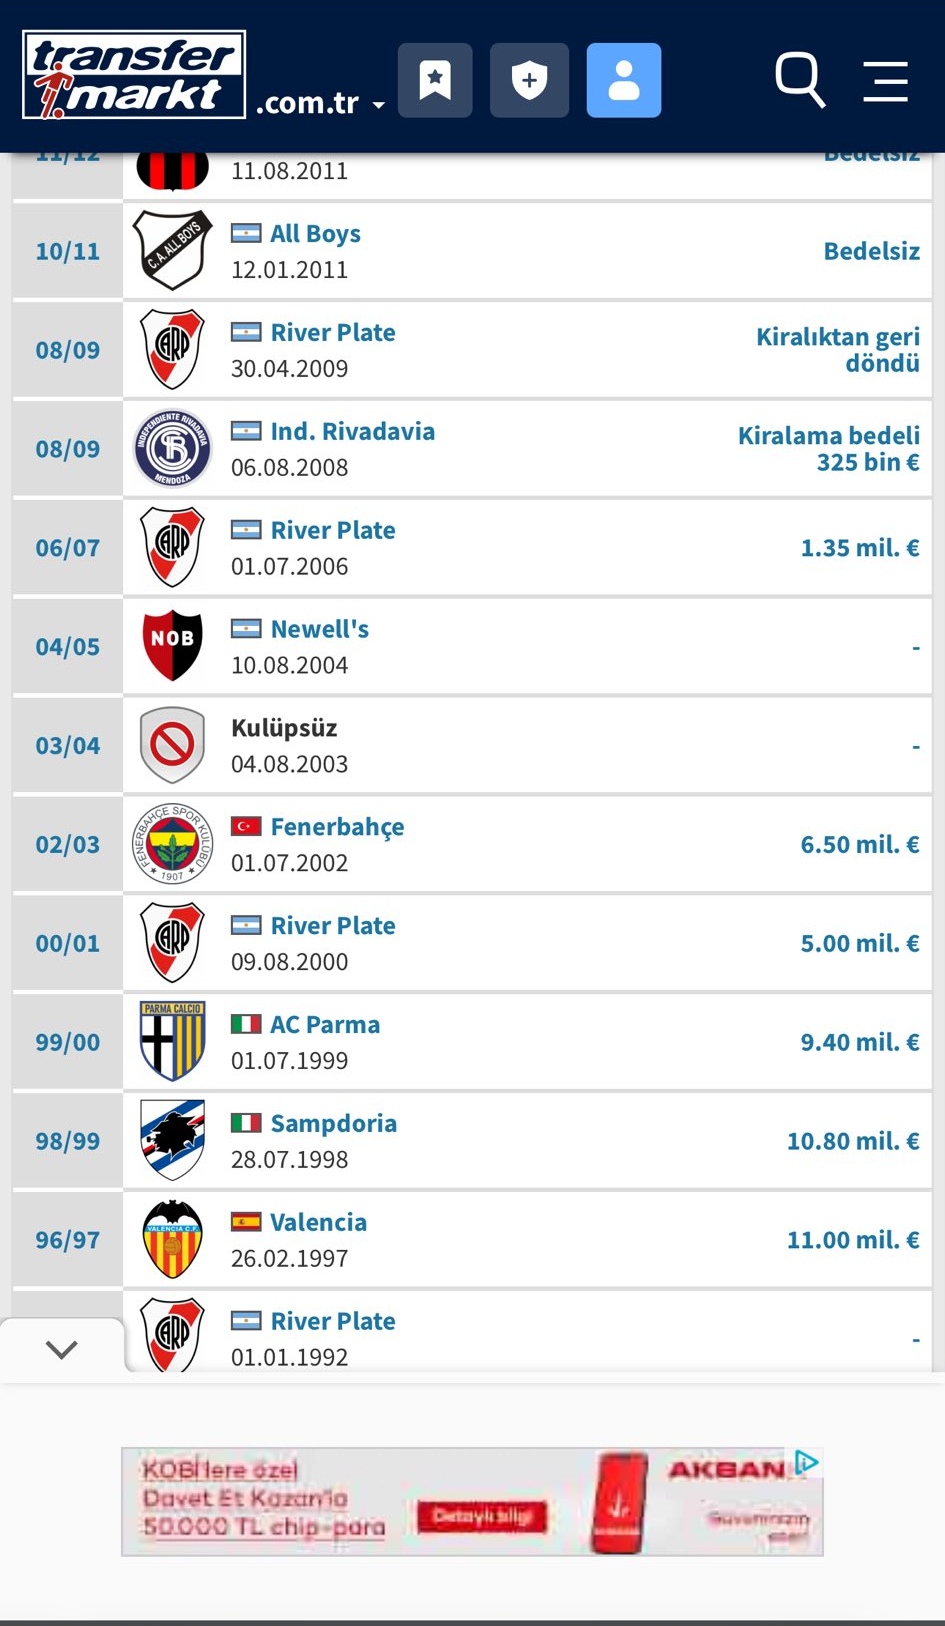Expand the .com.tr domain dropdown
The width and height of the screenshot is (945, 1626).
[320, 103]
